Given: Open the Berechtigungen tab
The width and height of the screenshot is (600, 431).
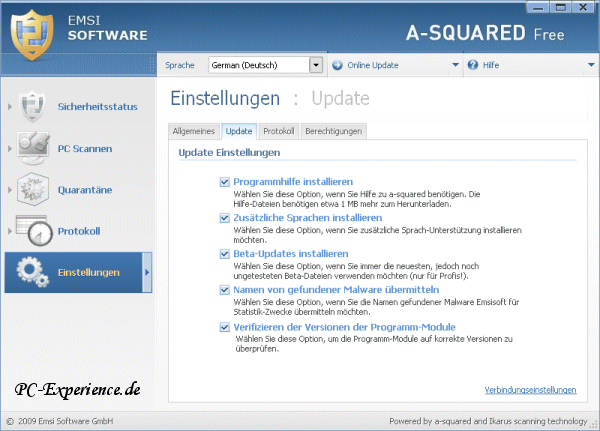Looking at the screenshot, I should tap(334, 131).
